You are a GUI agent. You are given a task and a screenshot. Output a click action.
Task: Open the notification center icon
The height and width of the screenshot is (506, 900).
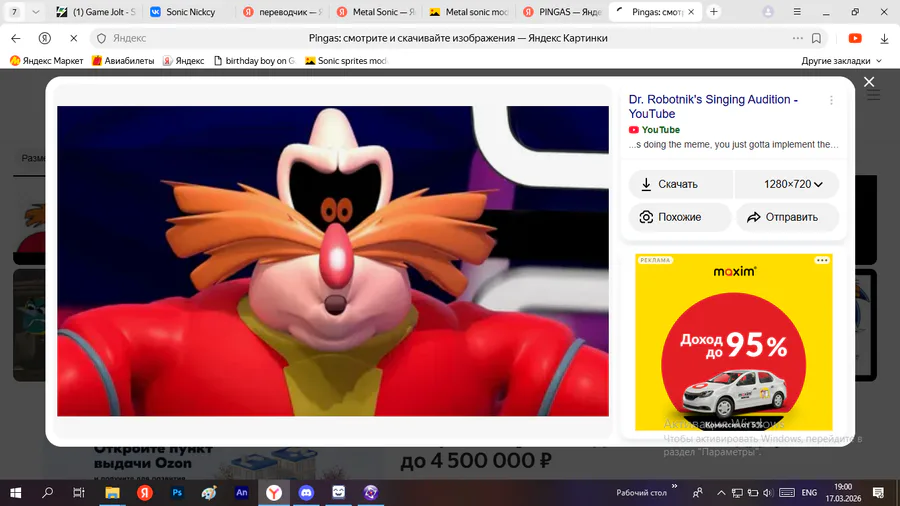pos(878,493)
